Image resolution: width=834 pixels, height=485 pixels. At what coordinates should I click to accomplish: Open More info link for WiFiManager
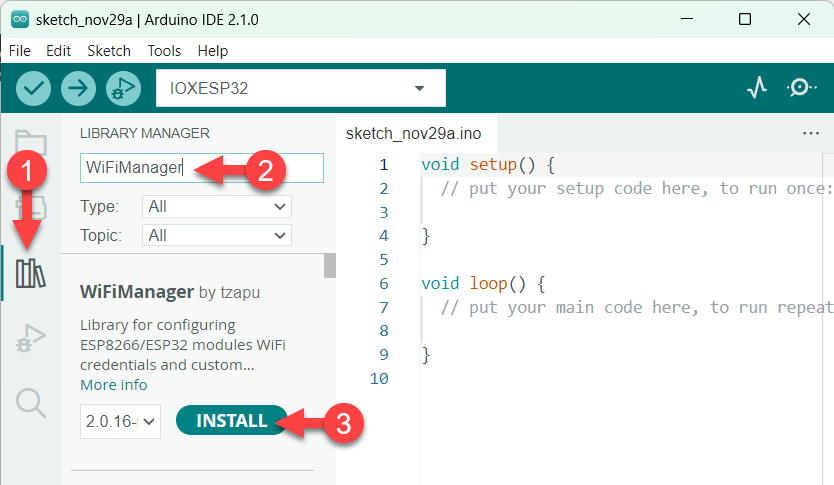(114, 385)
